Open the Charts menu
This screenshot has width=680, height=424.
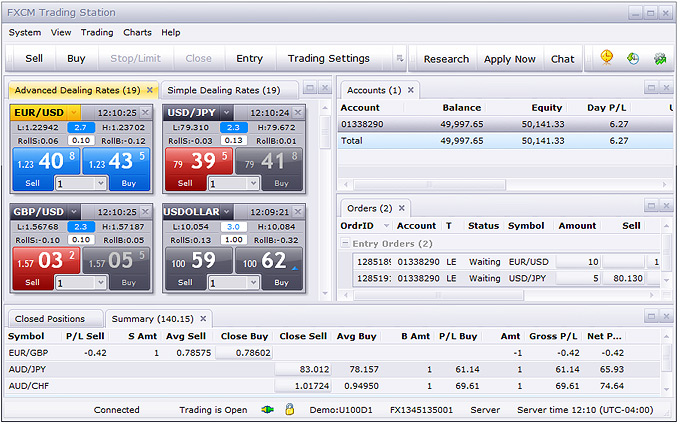click(x=137, y=33)
